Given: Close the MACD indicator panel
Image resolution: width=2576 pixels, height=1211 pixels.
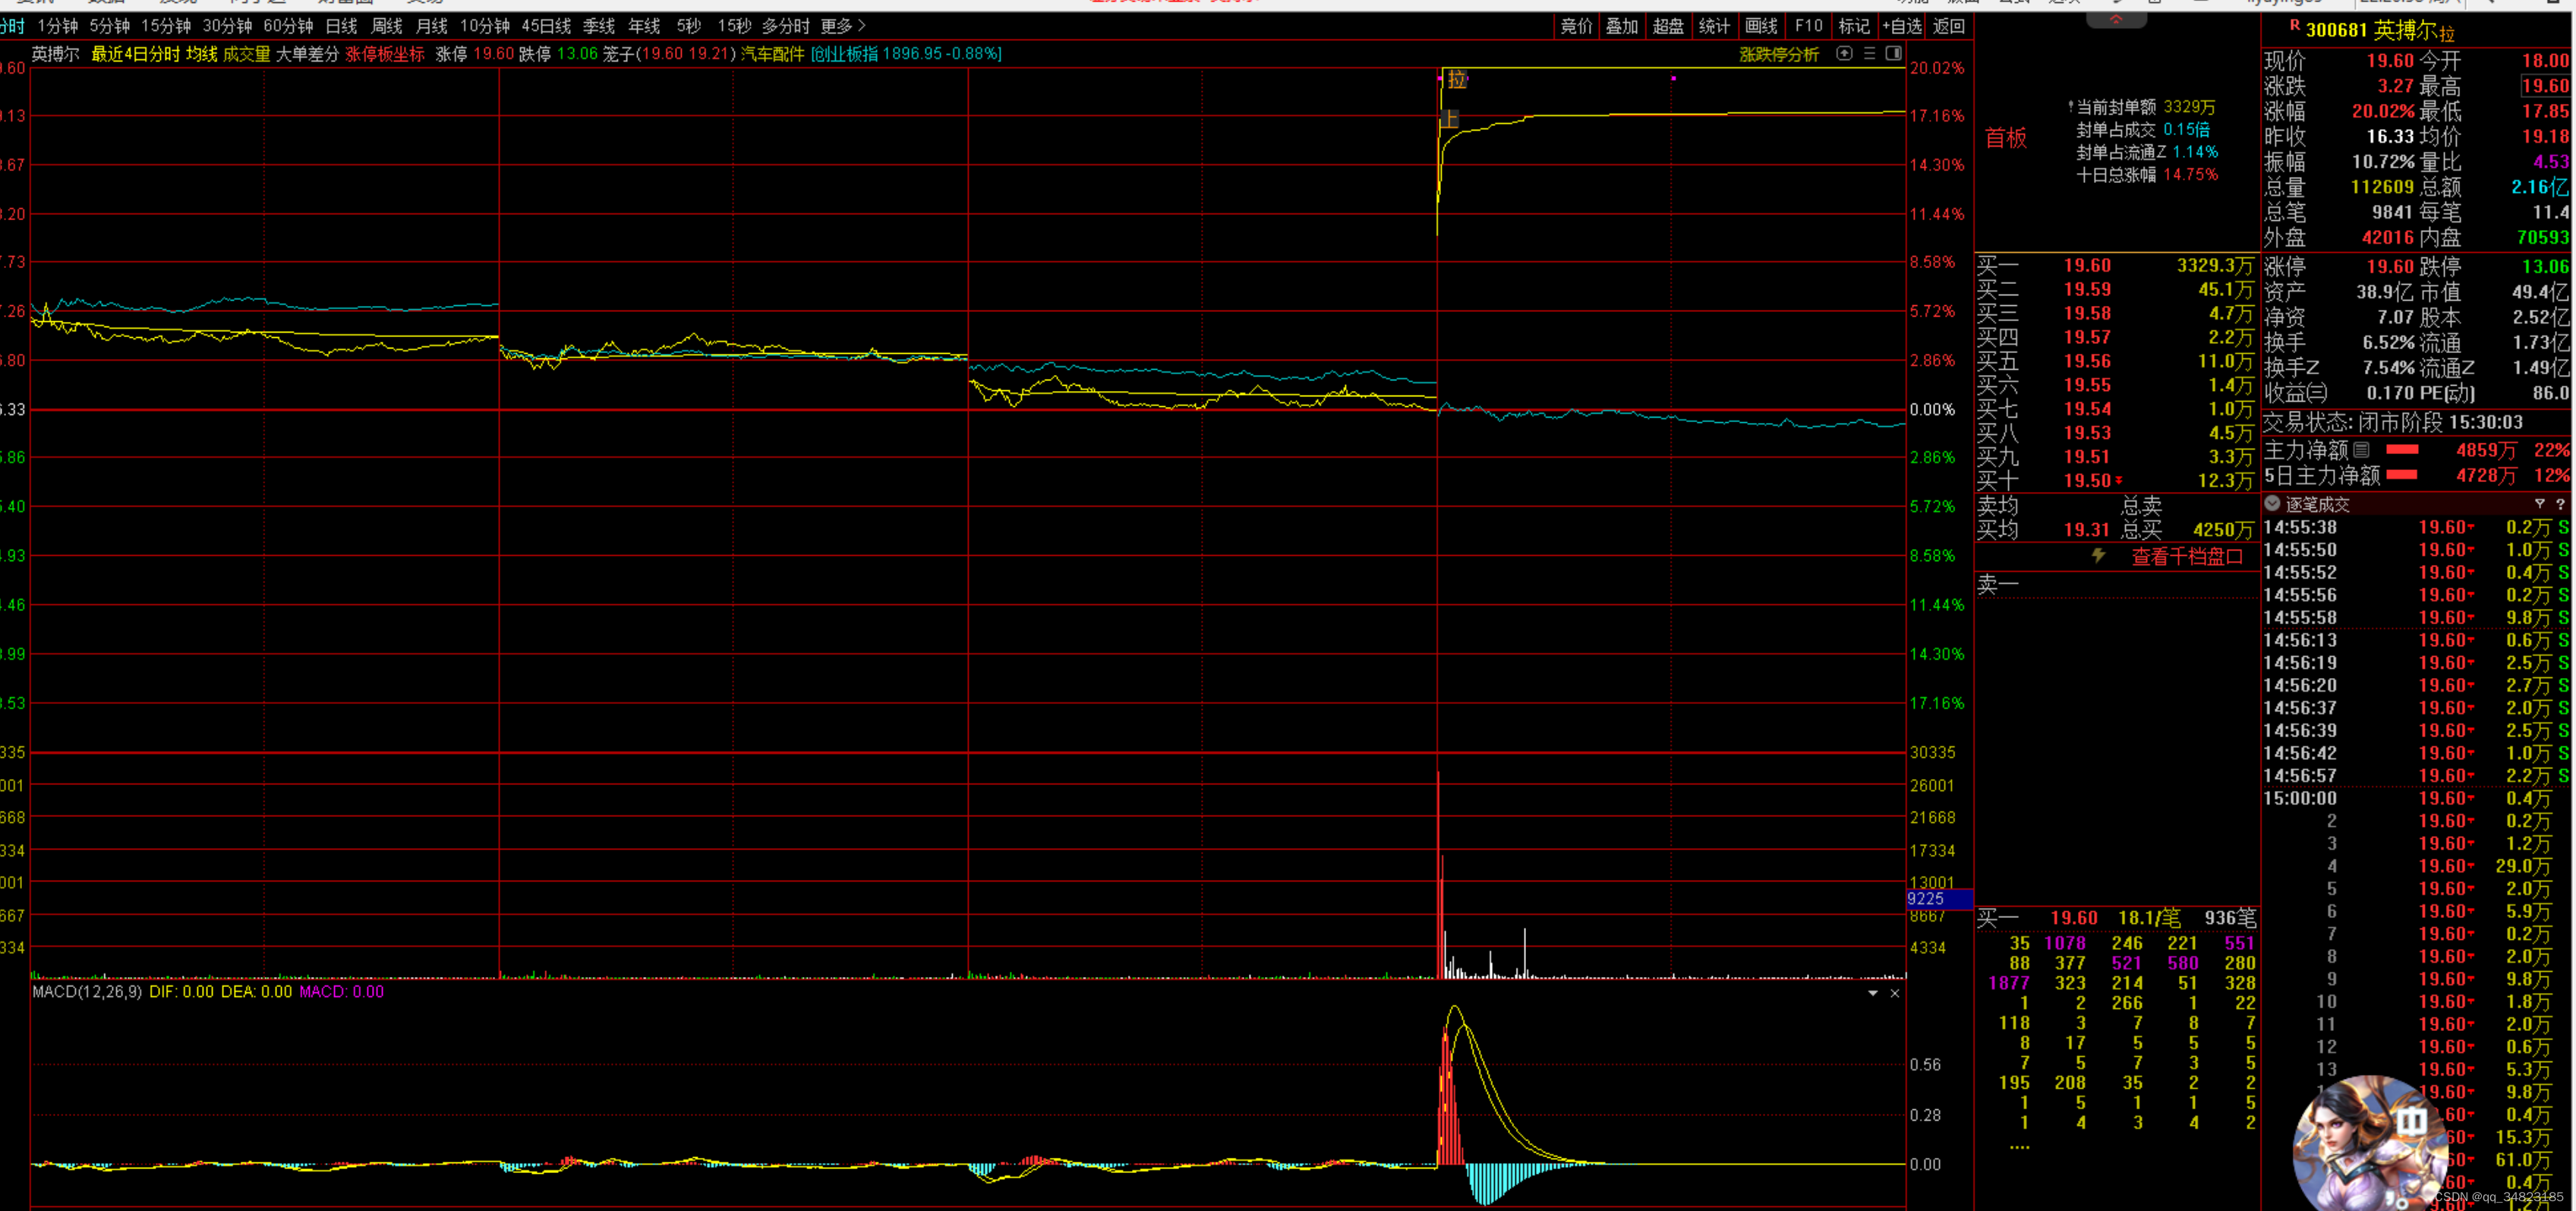Looking at the screenshot, I should click(1894, 993).
